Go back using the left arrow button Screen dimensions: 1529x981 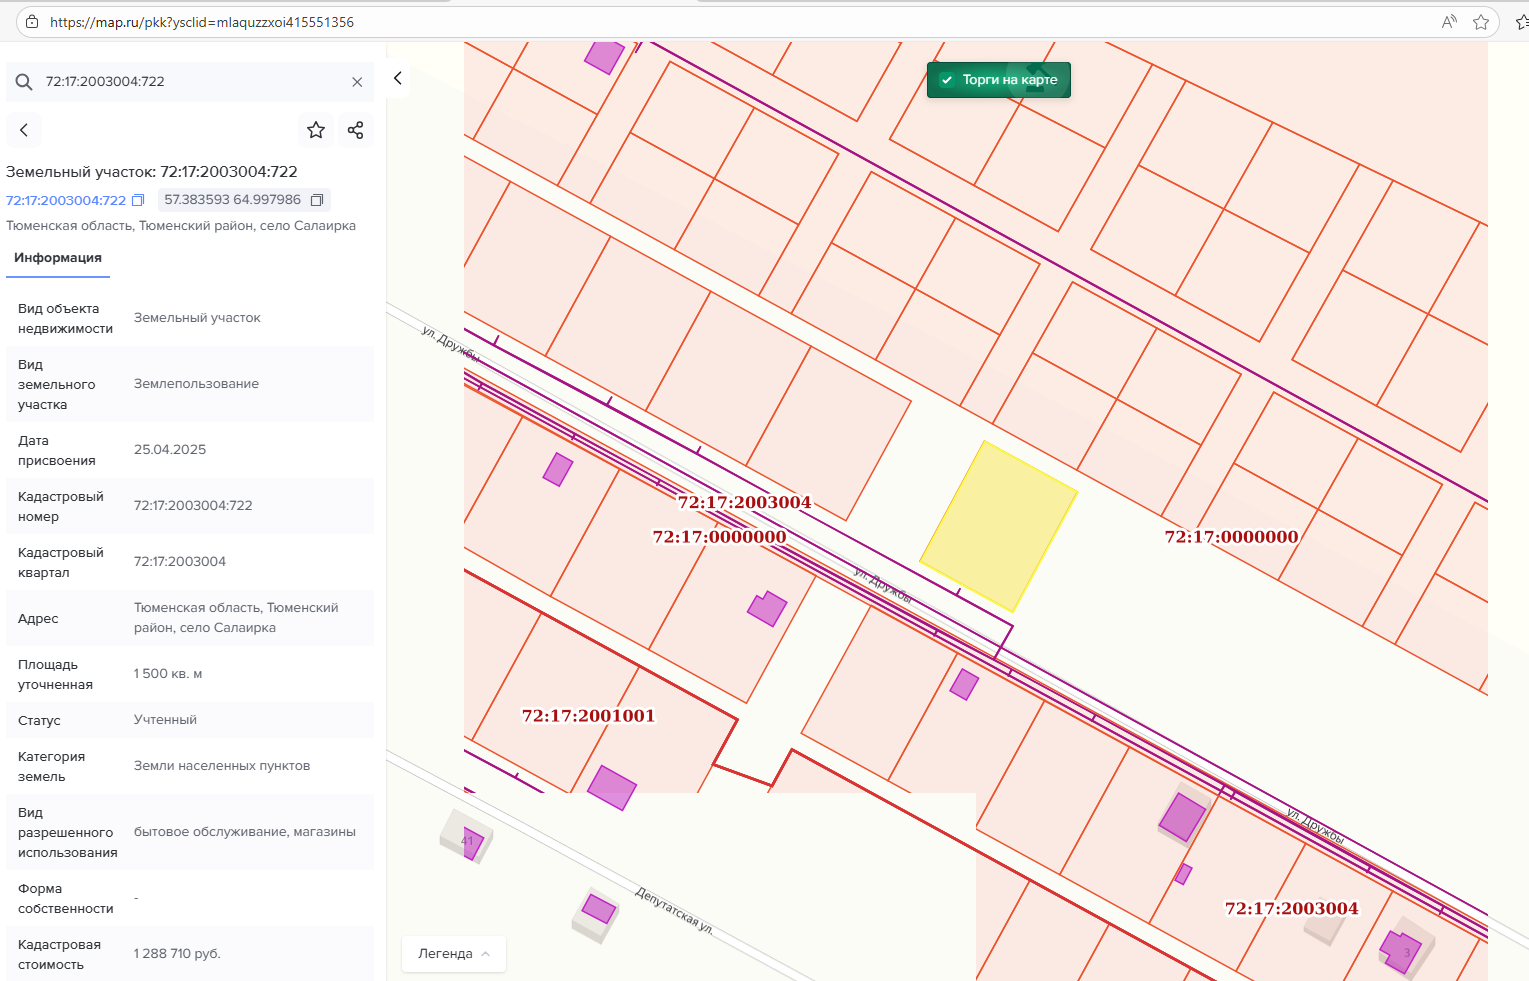(x=24, y=130)
